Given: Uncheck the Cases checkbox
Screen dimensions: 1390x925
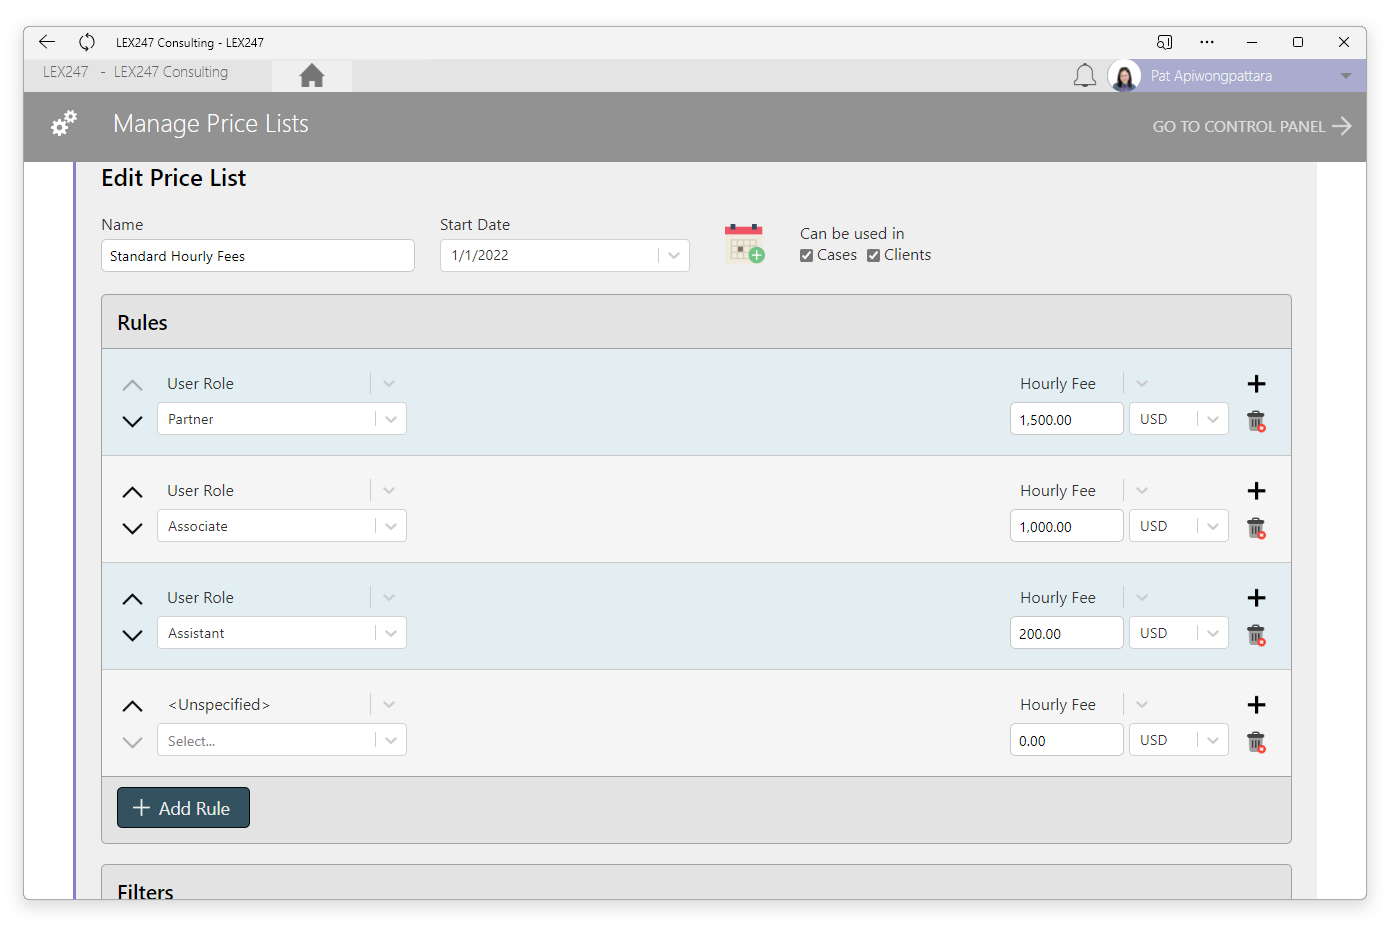Looking at the screenshot, I should pyautogui.click(x=806, y=255).
